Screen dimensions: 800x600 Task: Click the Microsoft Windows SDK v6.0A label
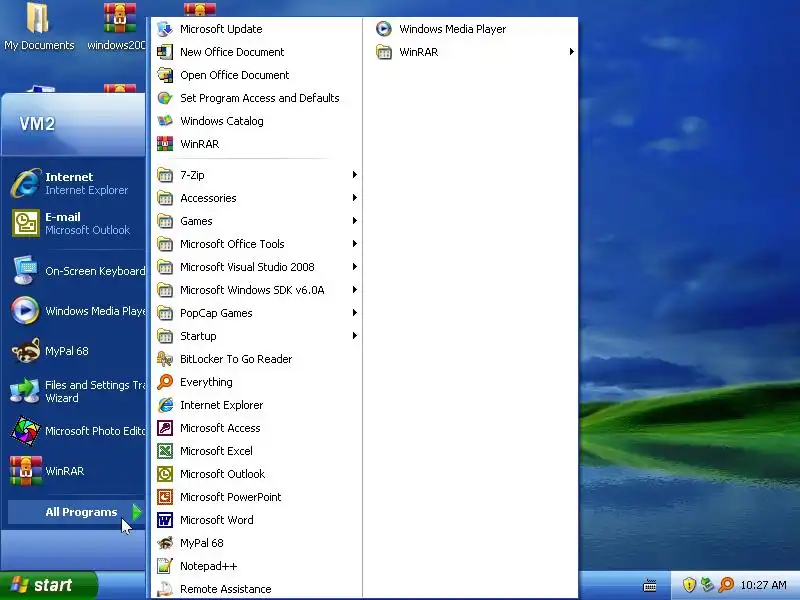coord(252,290)
